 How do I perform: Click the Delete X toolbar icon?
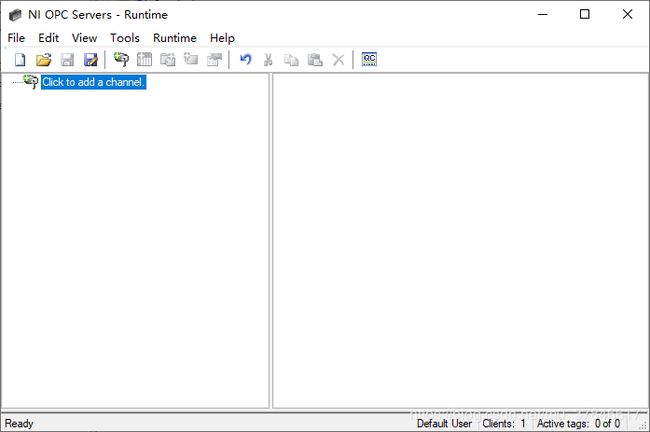point(338,60)
